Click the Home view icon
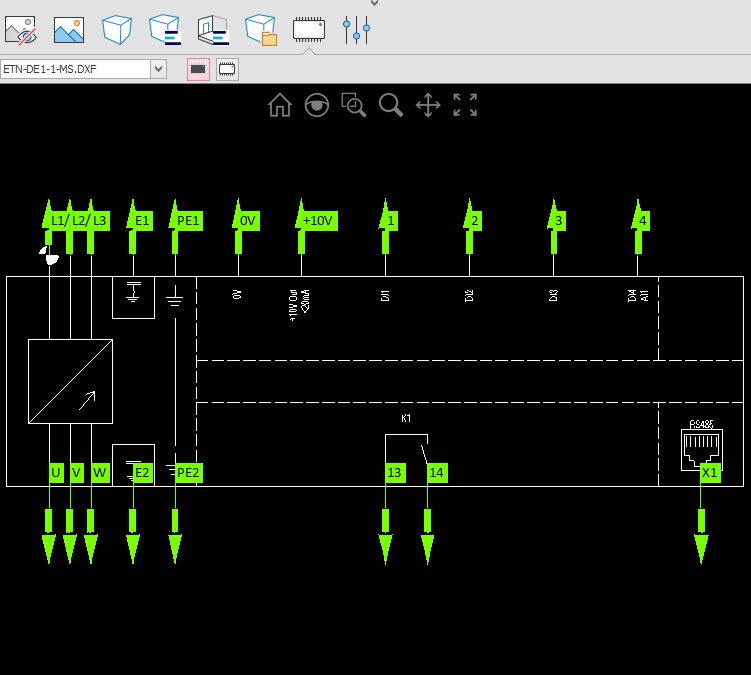The image size is (751, 675). click(280, 105)
